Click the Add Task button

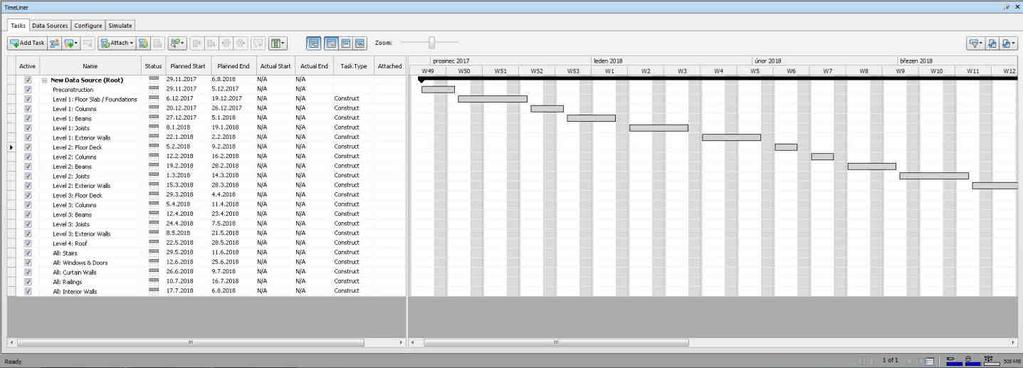click(27, 43)
